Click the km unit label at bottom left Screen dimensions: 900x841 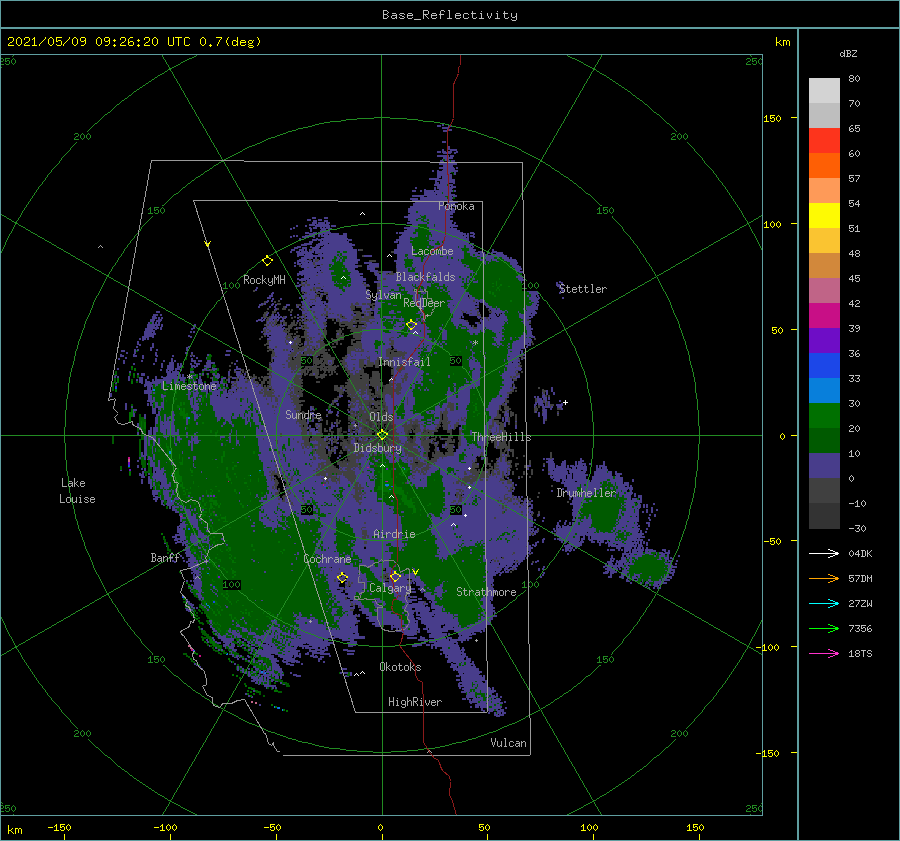tap(14, 830)
